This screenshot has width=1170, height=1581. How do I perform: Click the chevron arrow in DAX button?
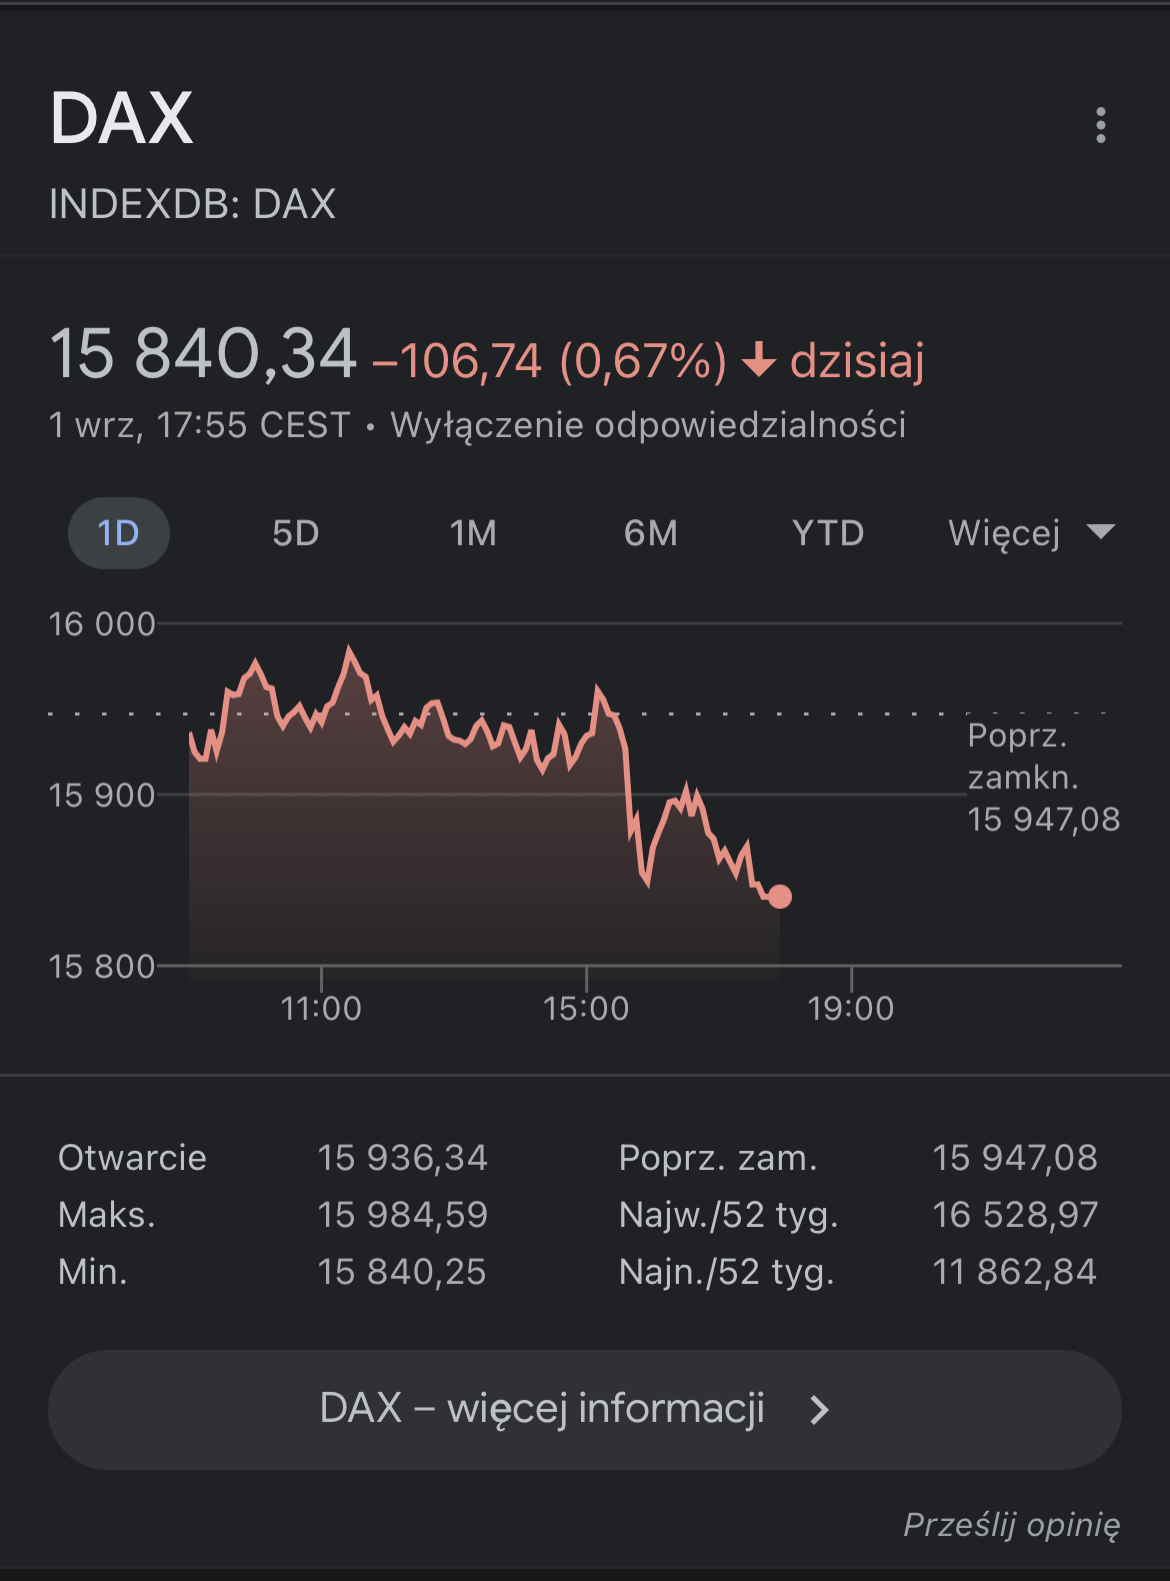click(x=819, y=1410)
